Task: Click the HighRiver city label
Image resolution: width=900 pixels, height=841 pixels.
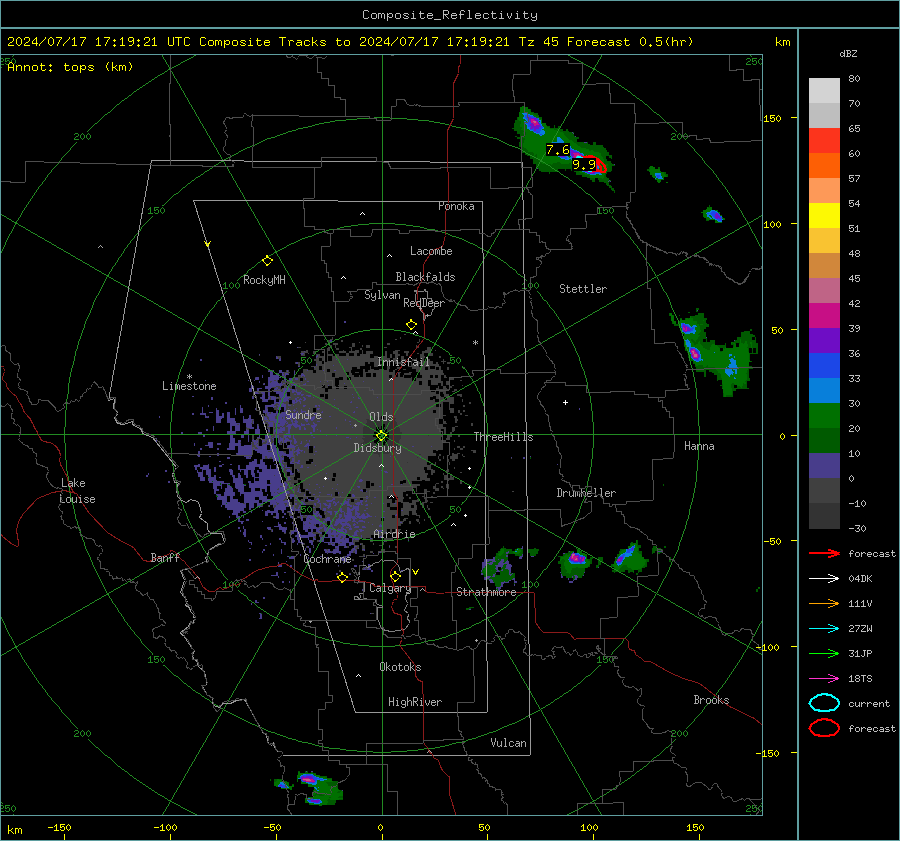Action: (415, 702)
